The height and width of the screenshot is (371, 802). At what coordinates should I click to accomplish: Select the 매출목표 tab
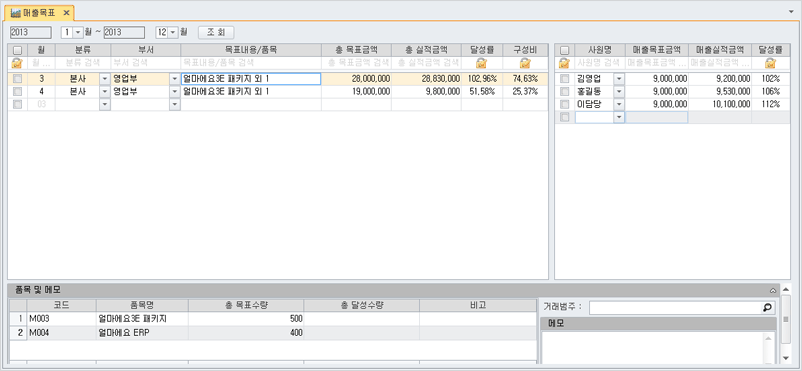[39, 12]
